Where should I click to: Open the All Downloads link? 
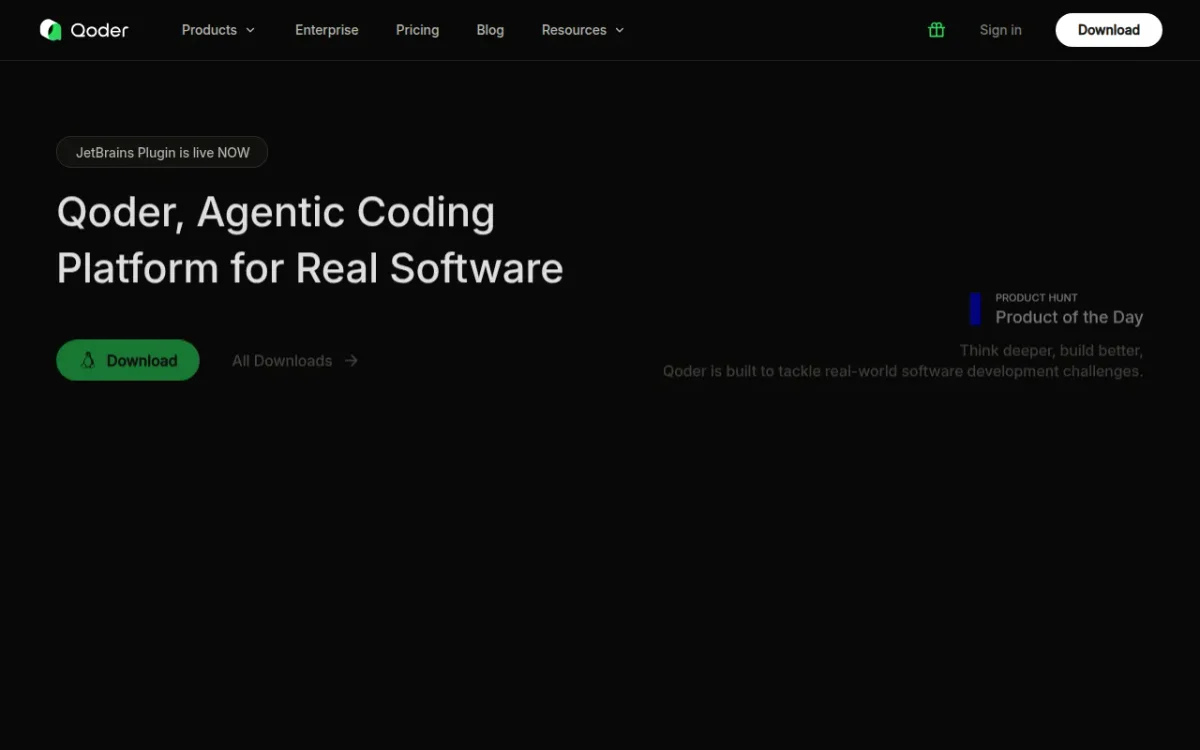[x=282, y=361]
